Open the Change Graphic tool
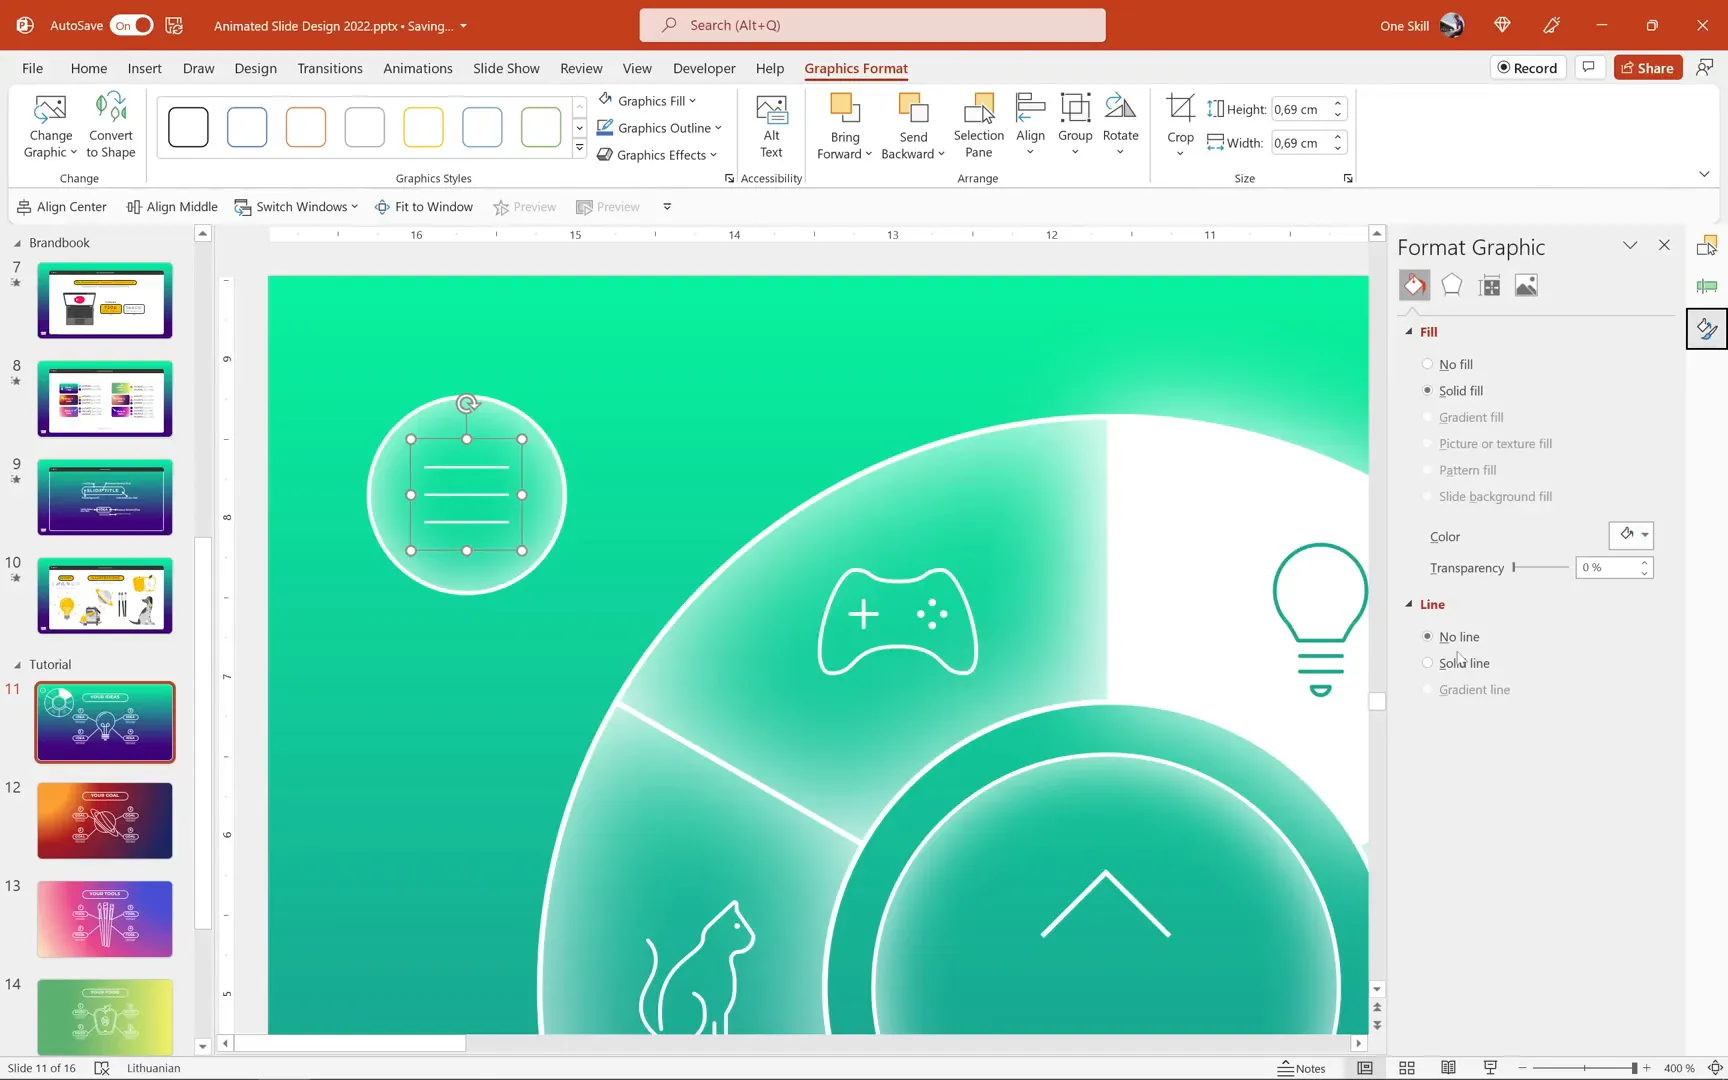1728x1080 pixels. click(50, 126)
